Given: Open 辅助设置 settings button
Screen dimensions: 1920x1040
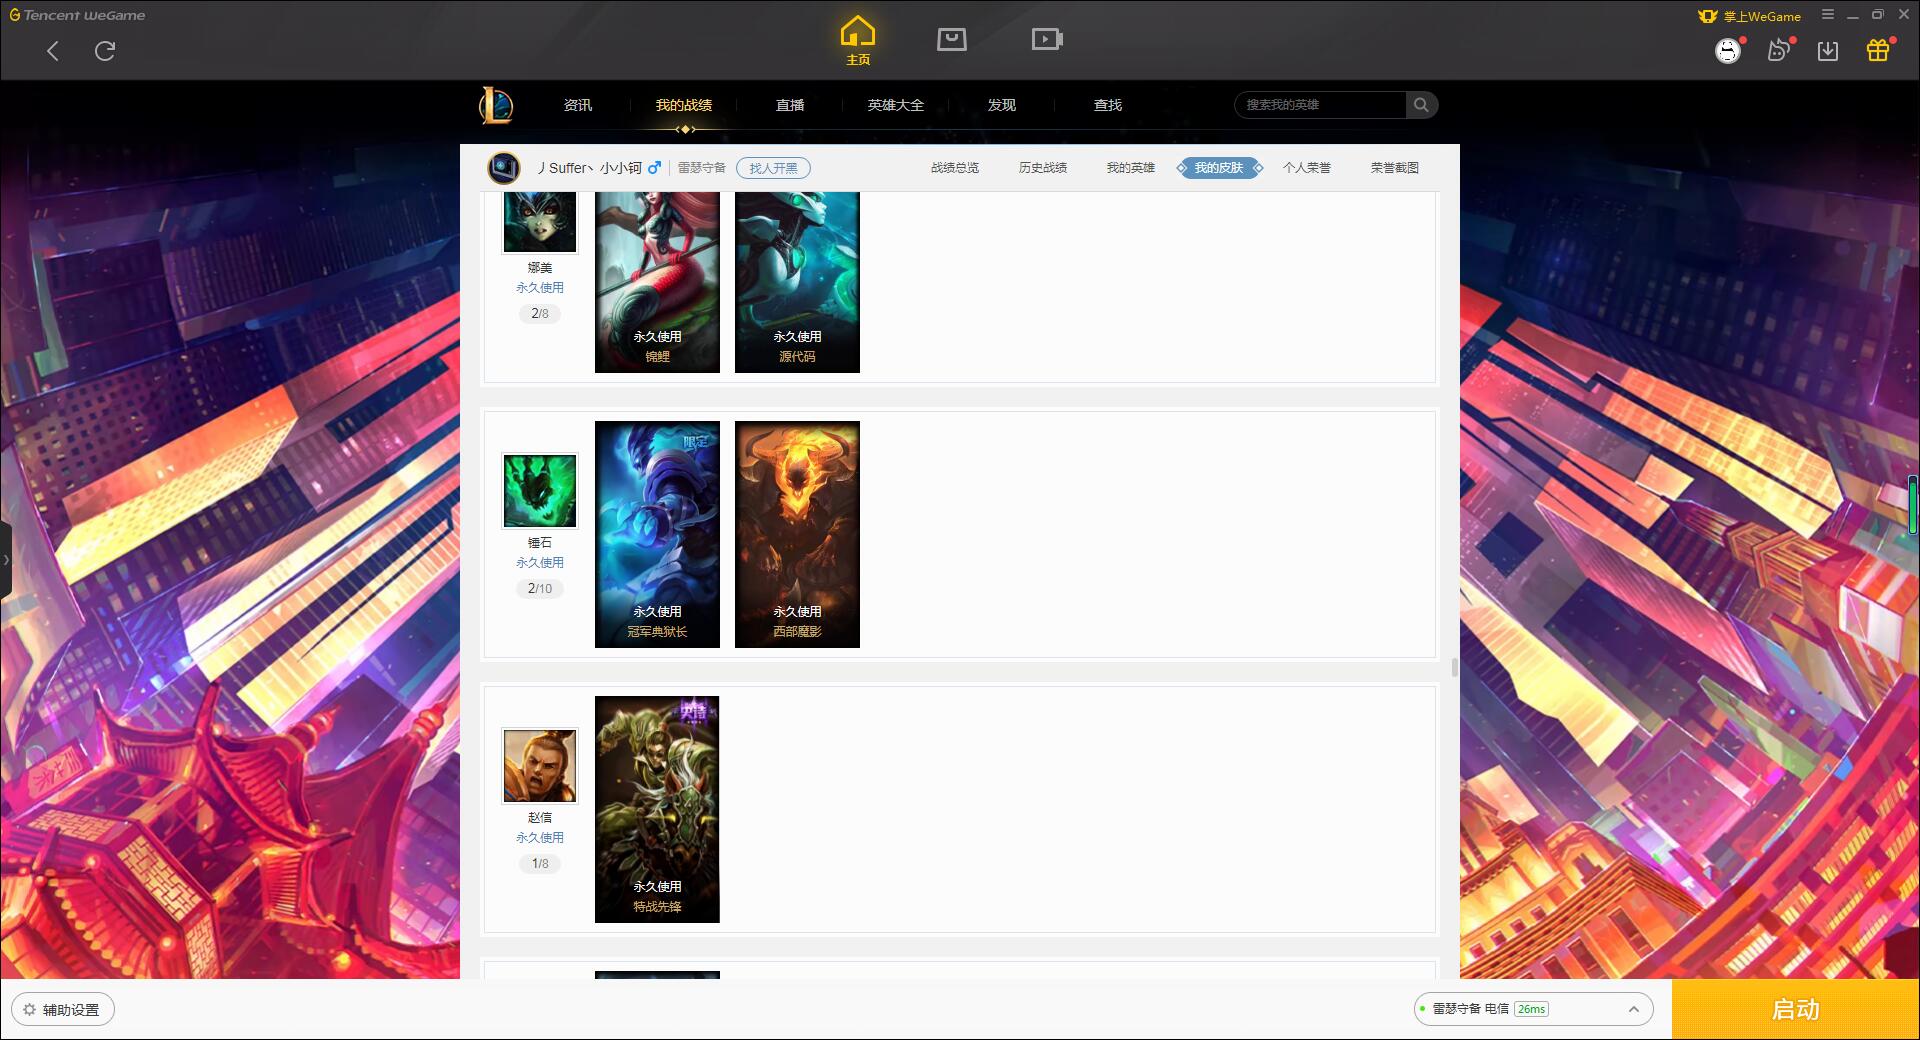Looking at the screenshot, I should tap(63, 1009).
